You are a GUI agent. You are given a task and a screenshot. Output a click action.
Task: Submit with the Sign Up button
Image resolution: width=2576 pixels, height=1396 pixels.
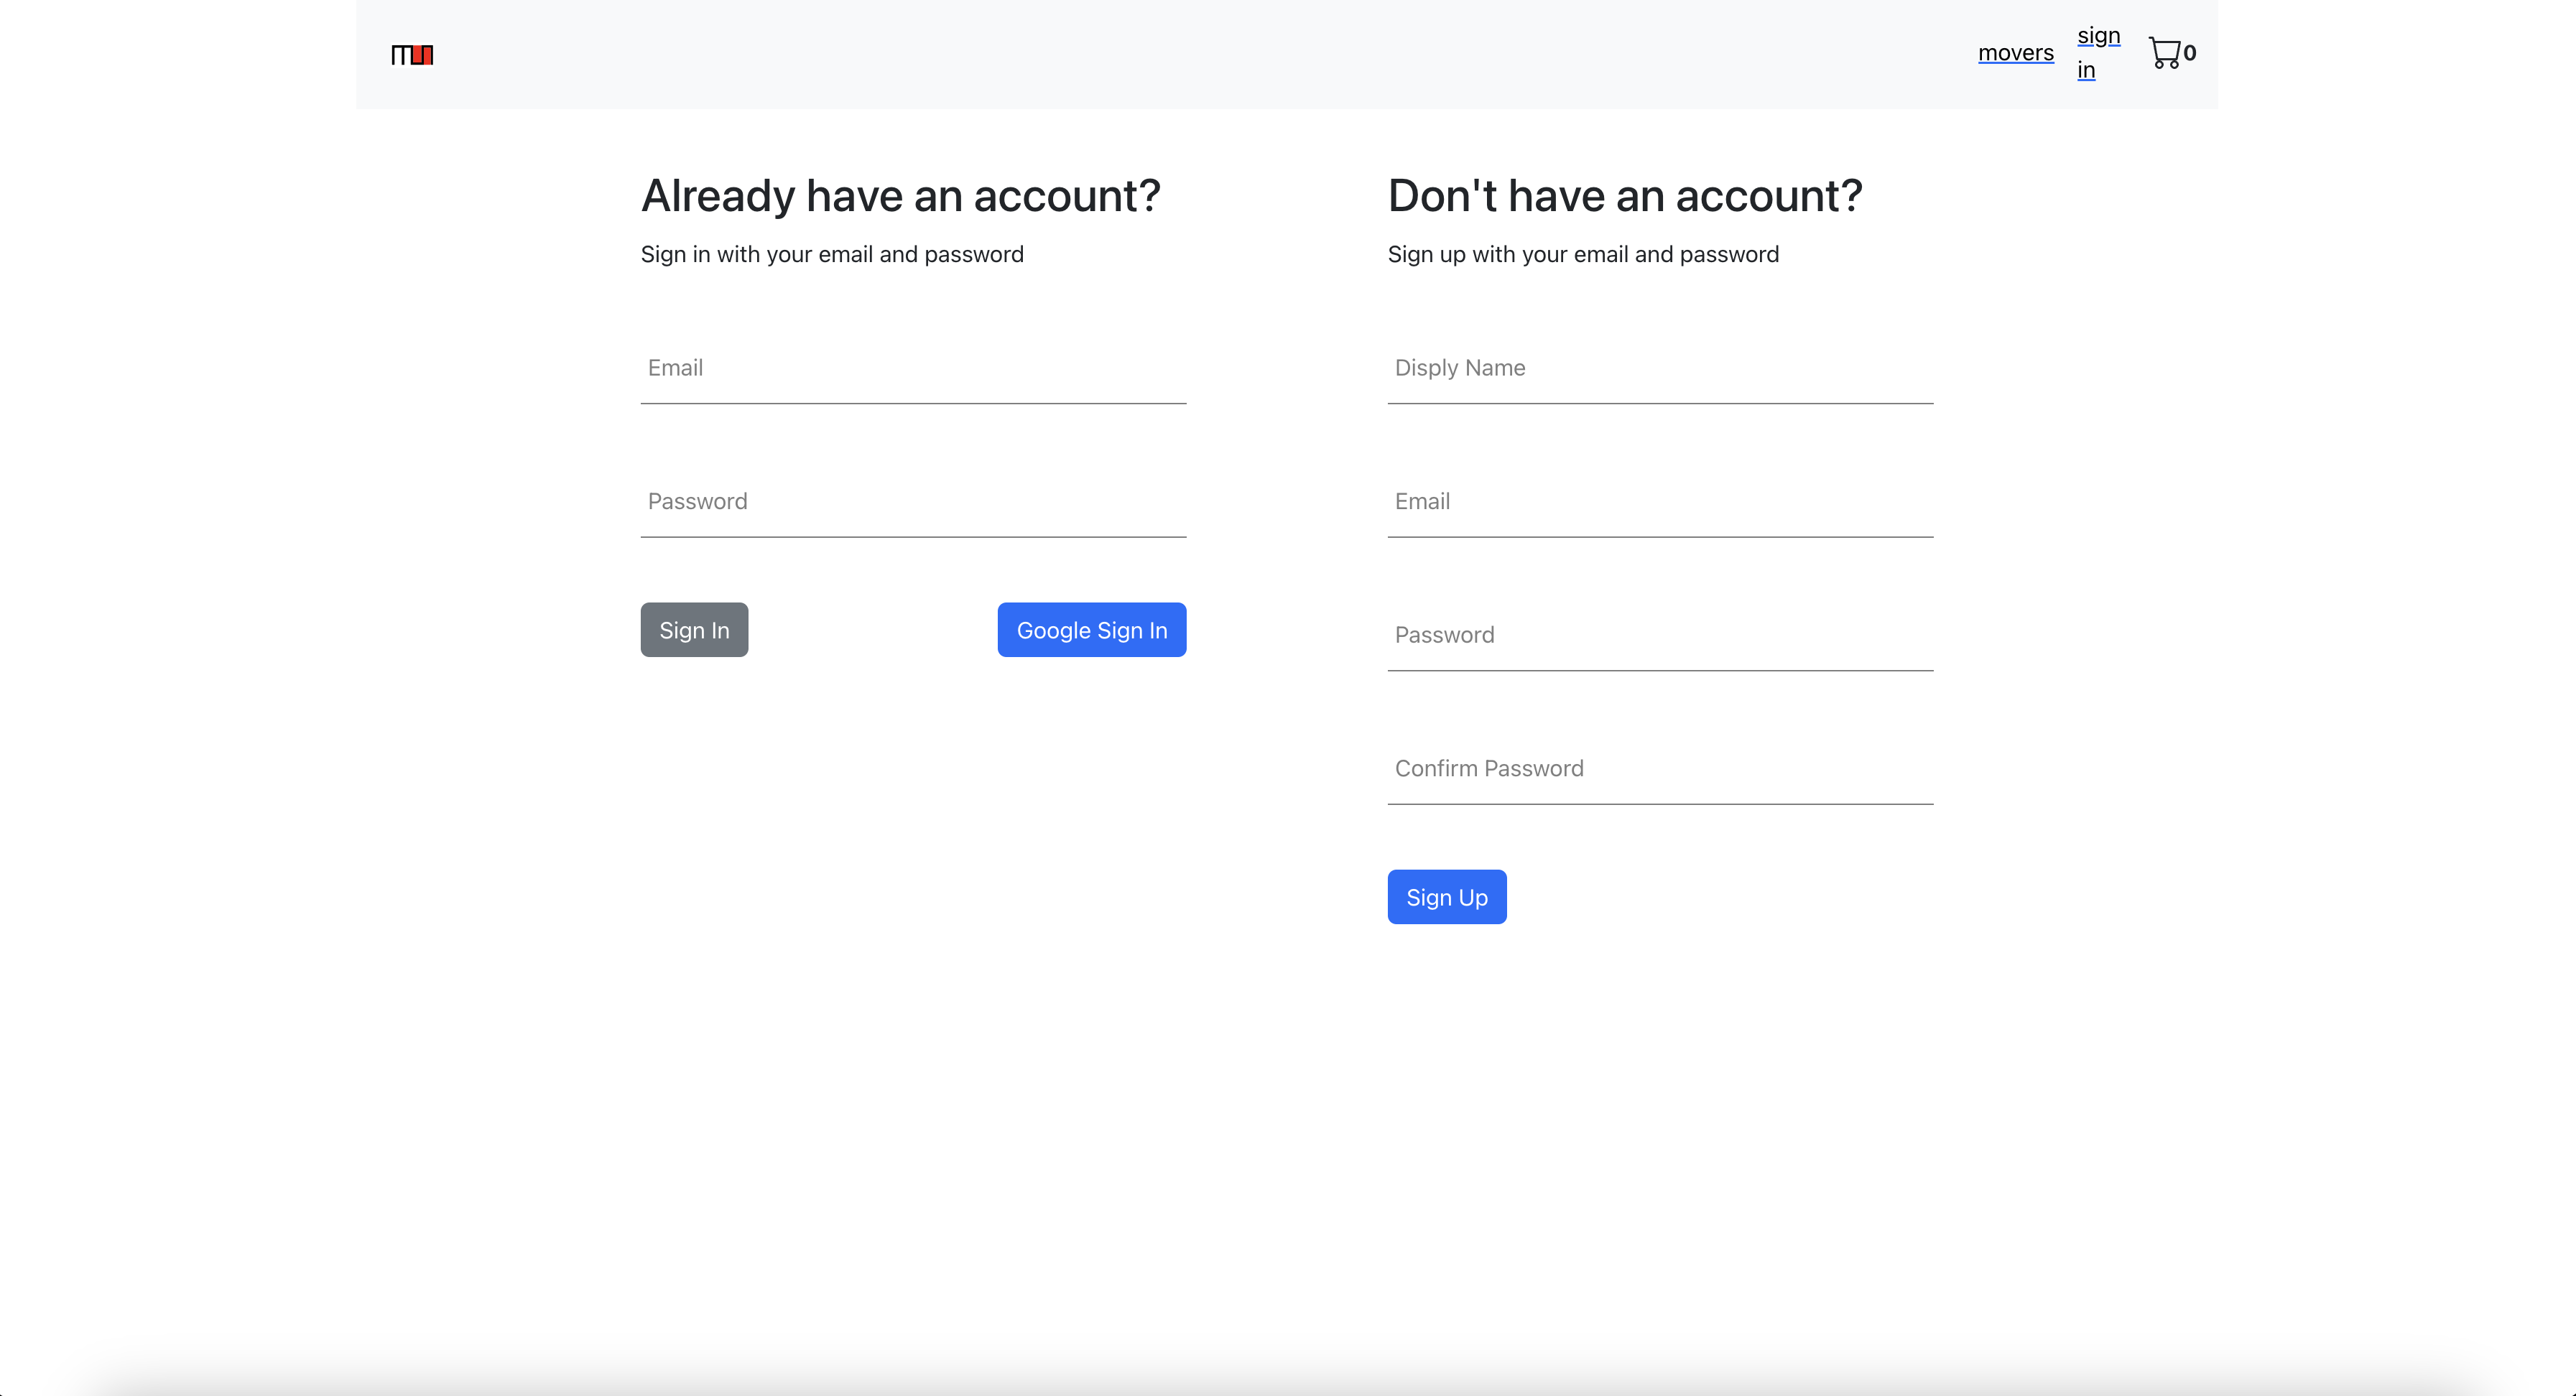click(1446, 897)
